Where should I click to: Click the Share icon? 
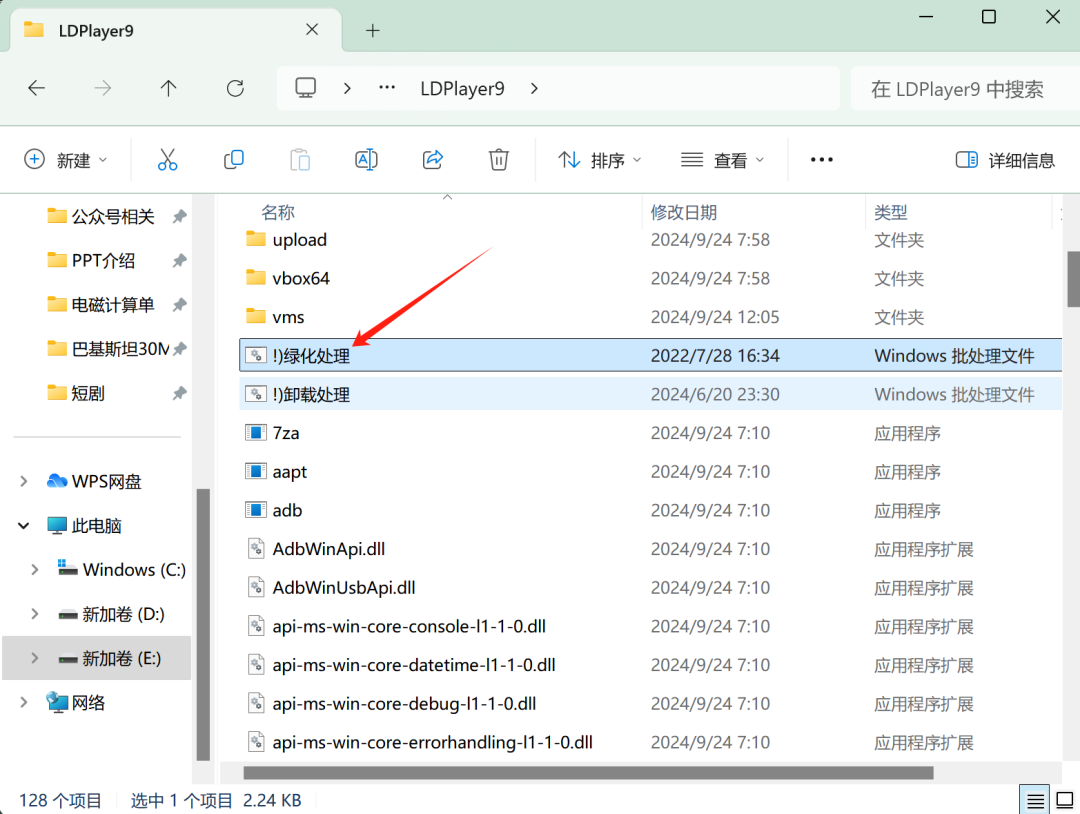pos(433,160)
